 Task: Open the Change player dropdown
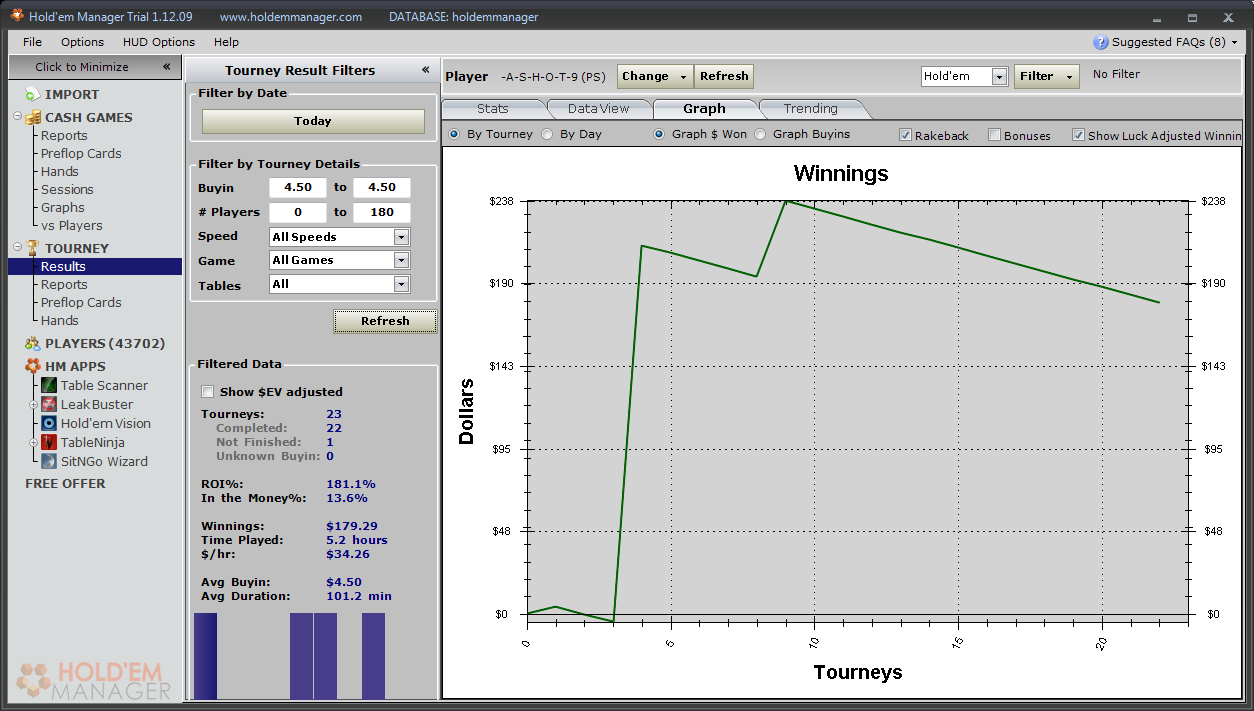655,76
